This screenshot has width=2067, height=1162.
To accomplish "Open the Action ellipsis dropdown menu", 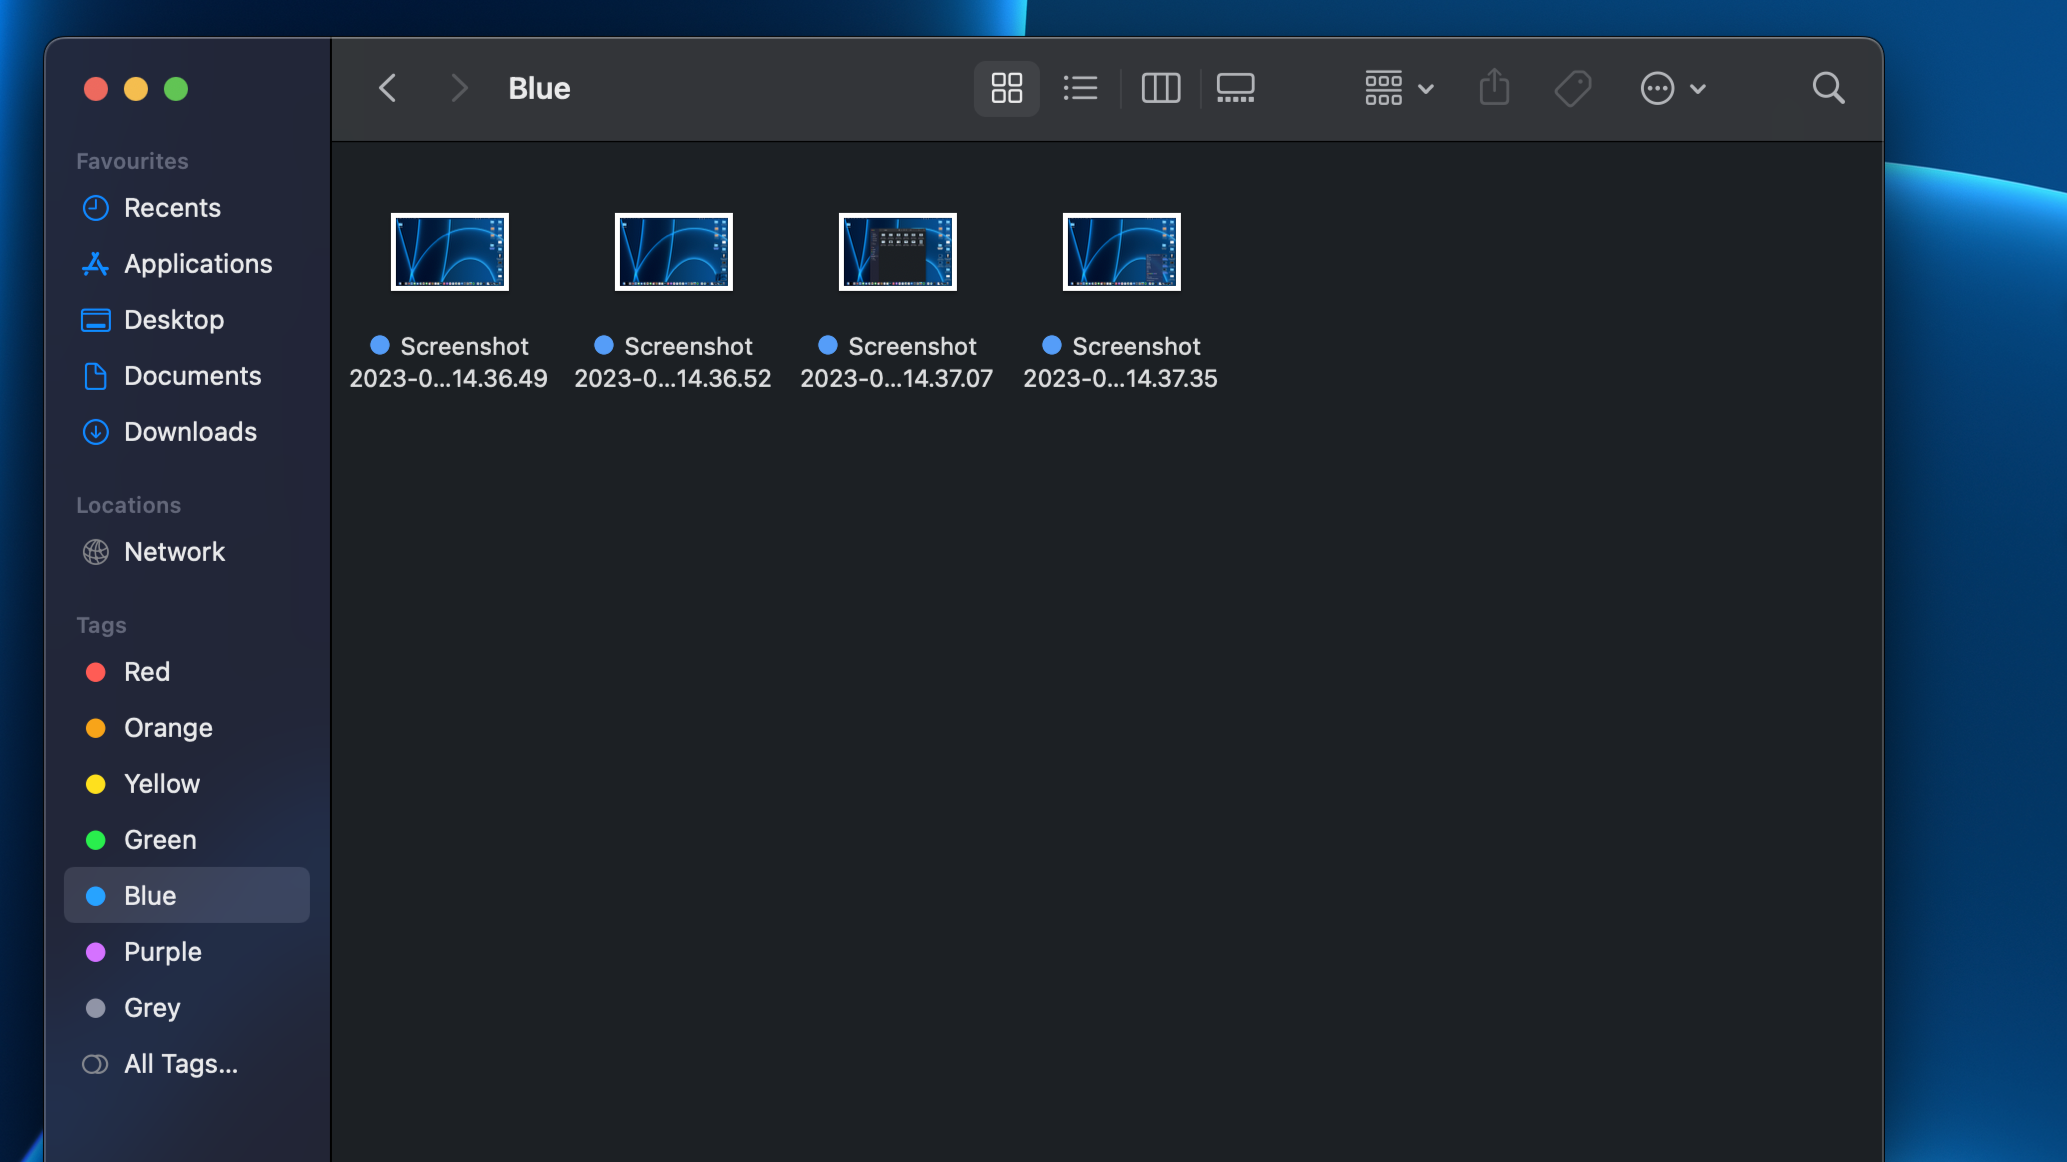I will (x=1672, y=88).
